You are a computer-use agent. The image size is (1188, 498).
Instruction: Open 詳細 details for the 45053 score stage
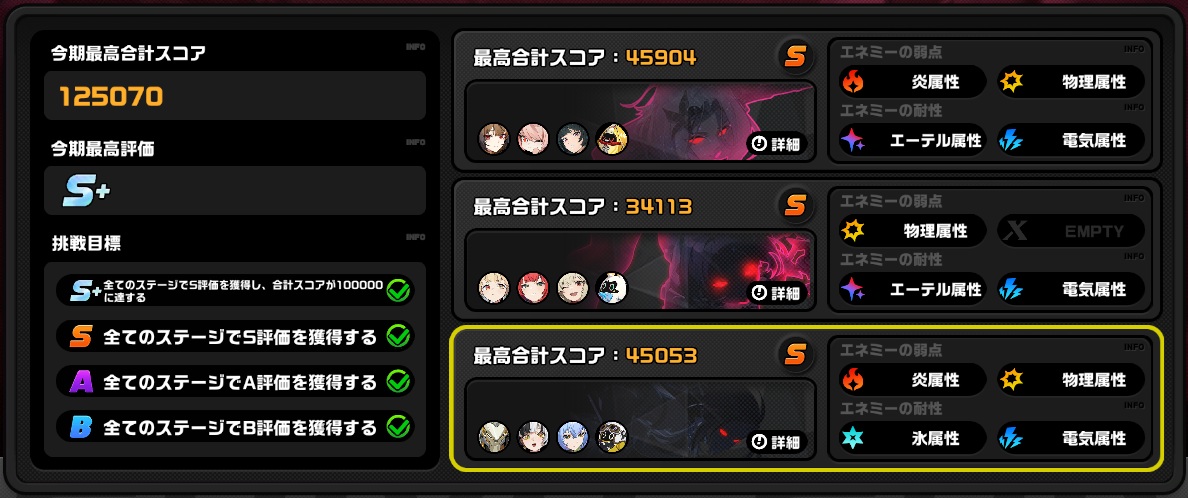click(776, 441)
